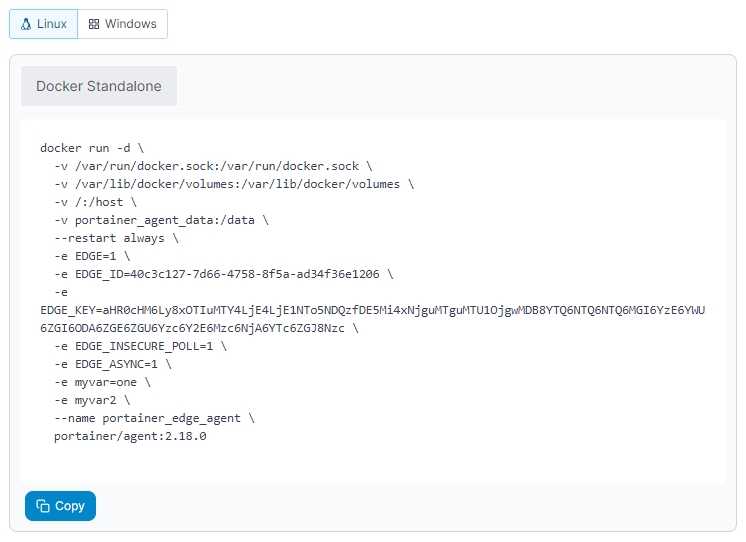Click the /var/lib/docker/volumes mount line
The image size is (746, 542).
point(233,184)
